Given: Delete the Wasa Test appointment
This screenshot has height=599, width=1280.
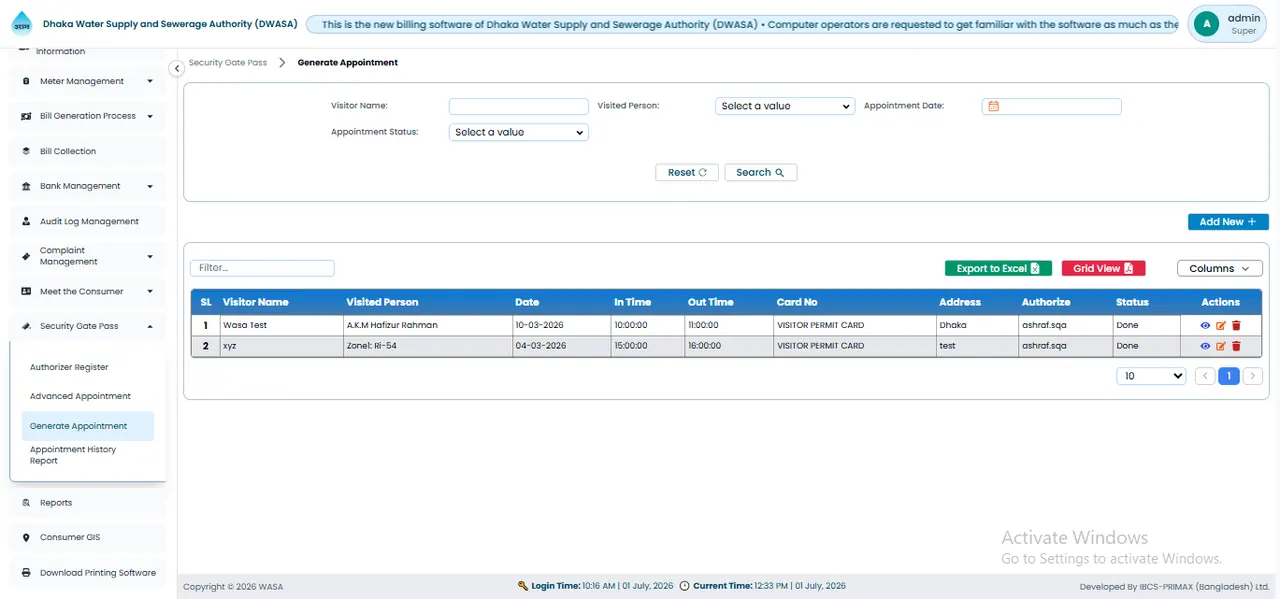Looking at the screenshot, I should point(1236,325).
